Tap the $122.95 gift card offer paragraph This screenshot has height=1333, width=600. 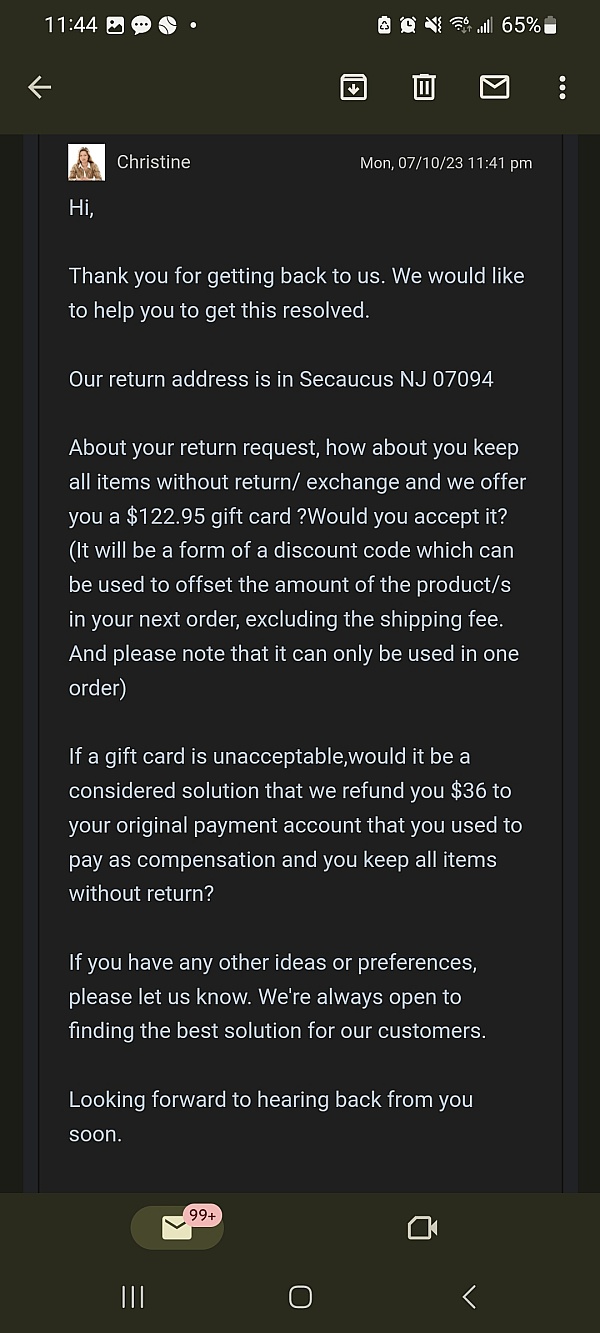pyautogui.click(x=297, y=568)
